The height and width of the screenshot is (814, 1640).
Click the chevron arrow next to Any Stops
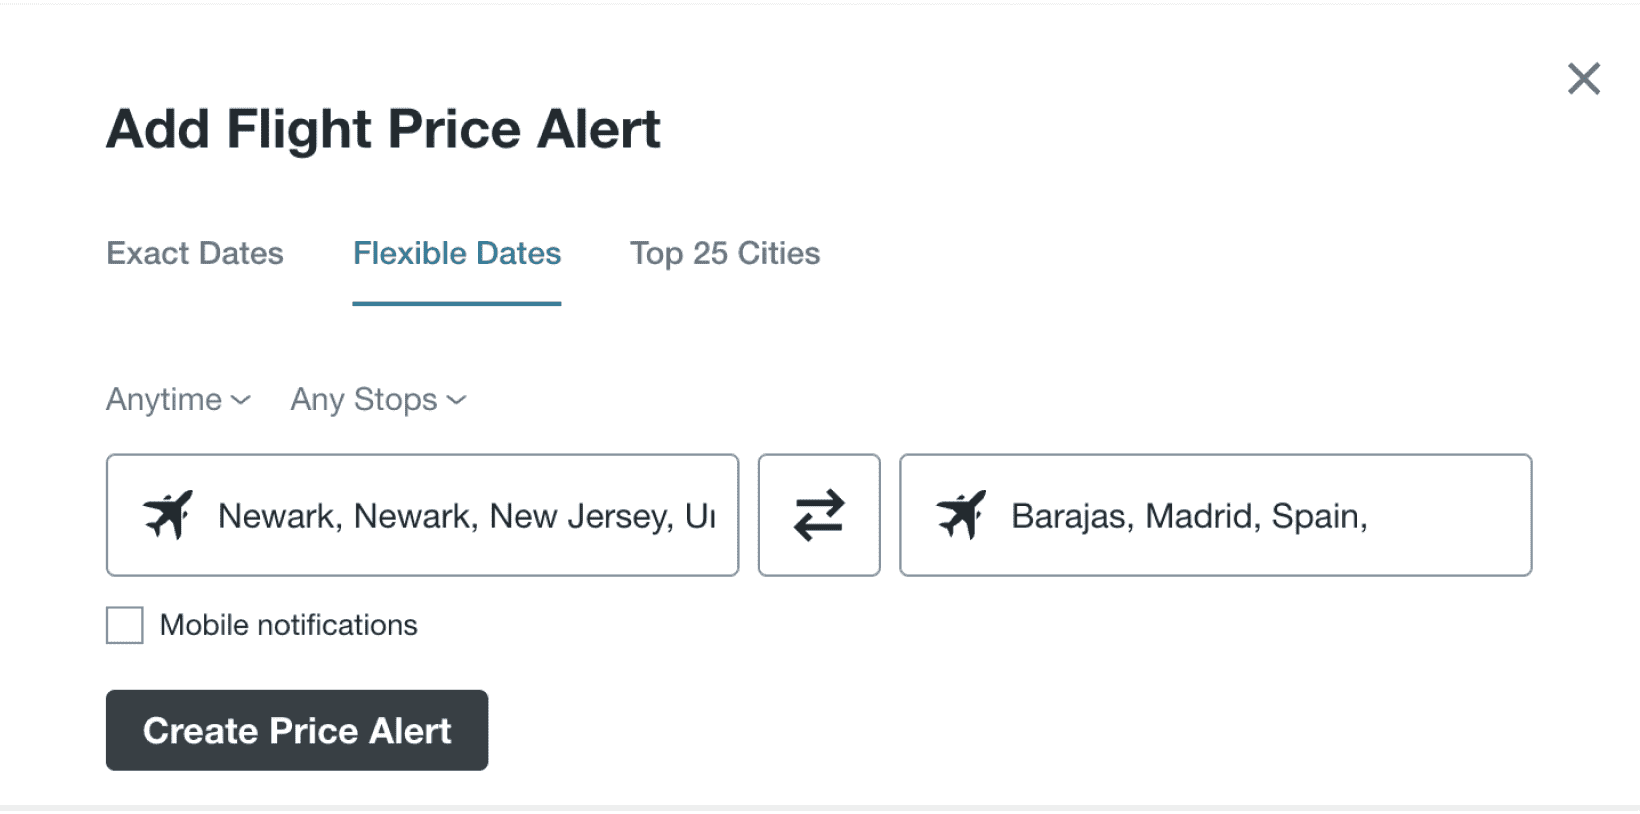pyautogui.click(x=457, y=400)
